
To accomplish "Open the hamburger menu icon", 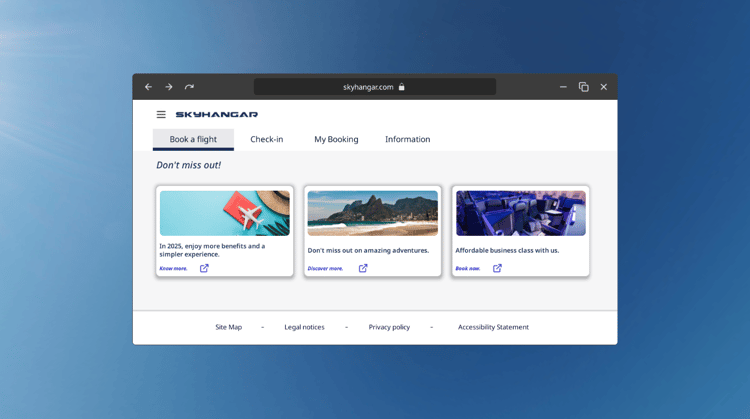I will (x=161, y=114).
